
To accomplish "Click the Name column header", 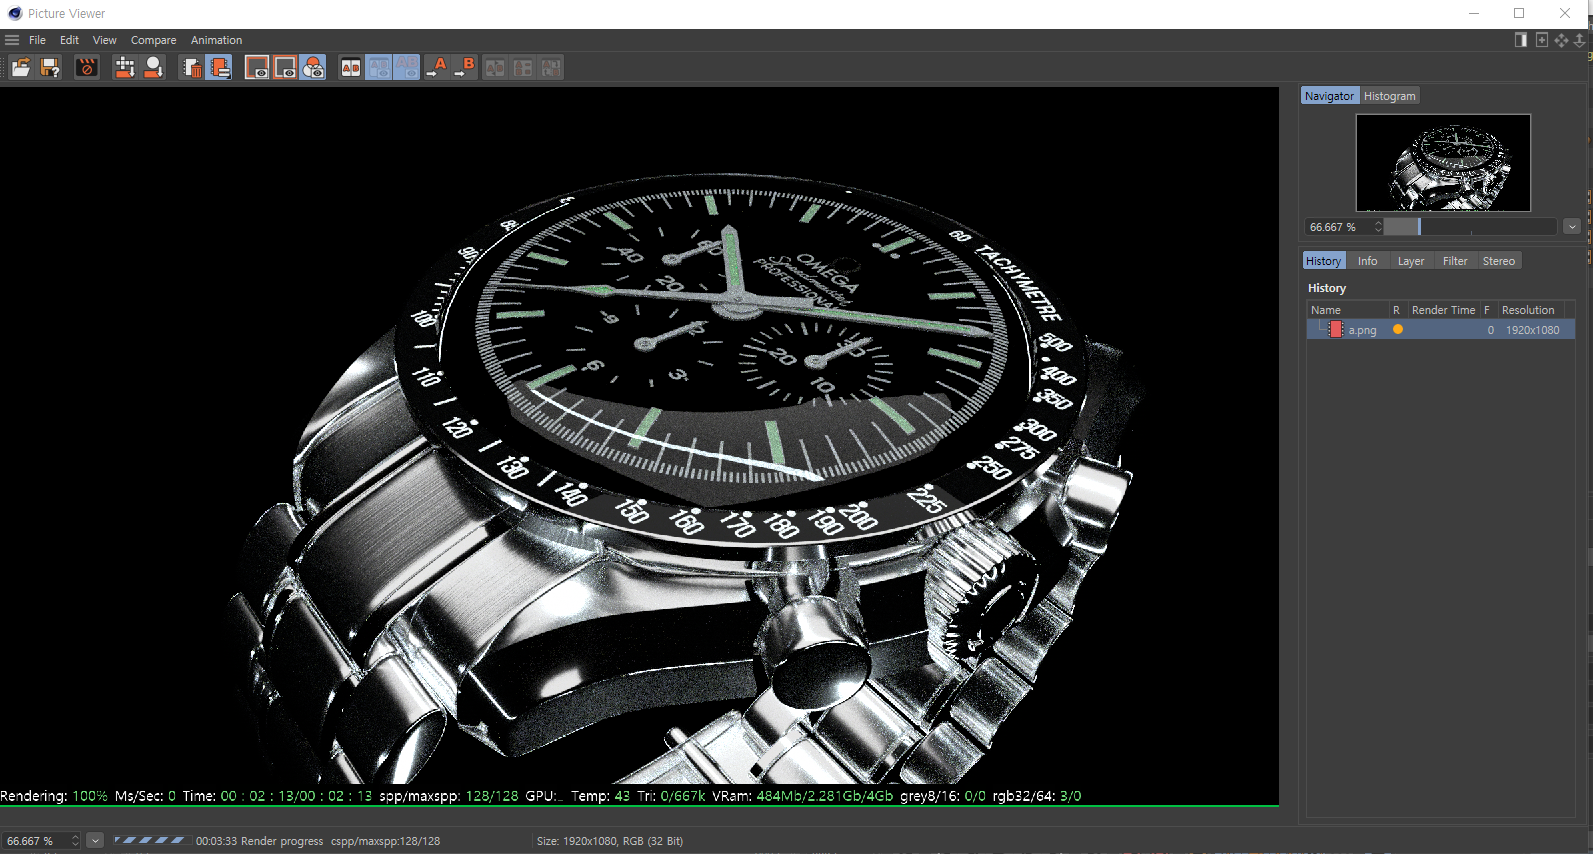I will (x=1347, y=310).
